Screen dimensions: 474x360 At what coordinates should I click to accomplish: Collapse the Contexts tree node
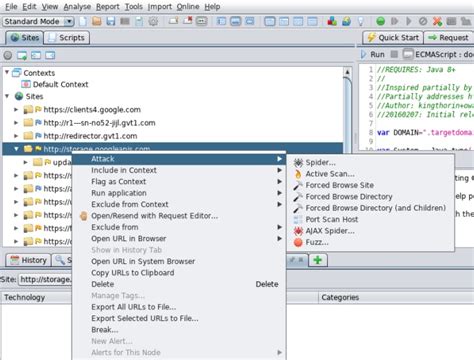click(x=7, y=72)
